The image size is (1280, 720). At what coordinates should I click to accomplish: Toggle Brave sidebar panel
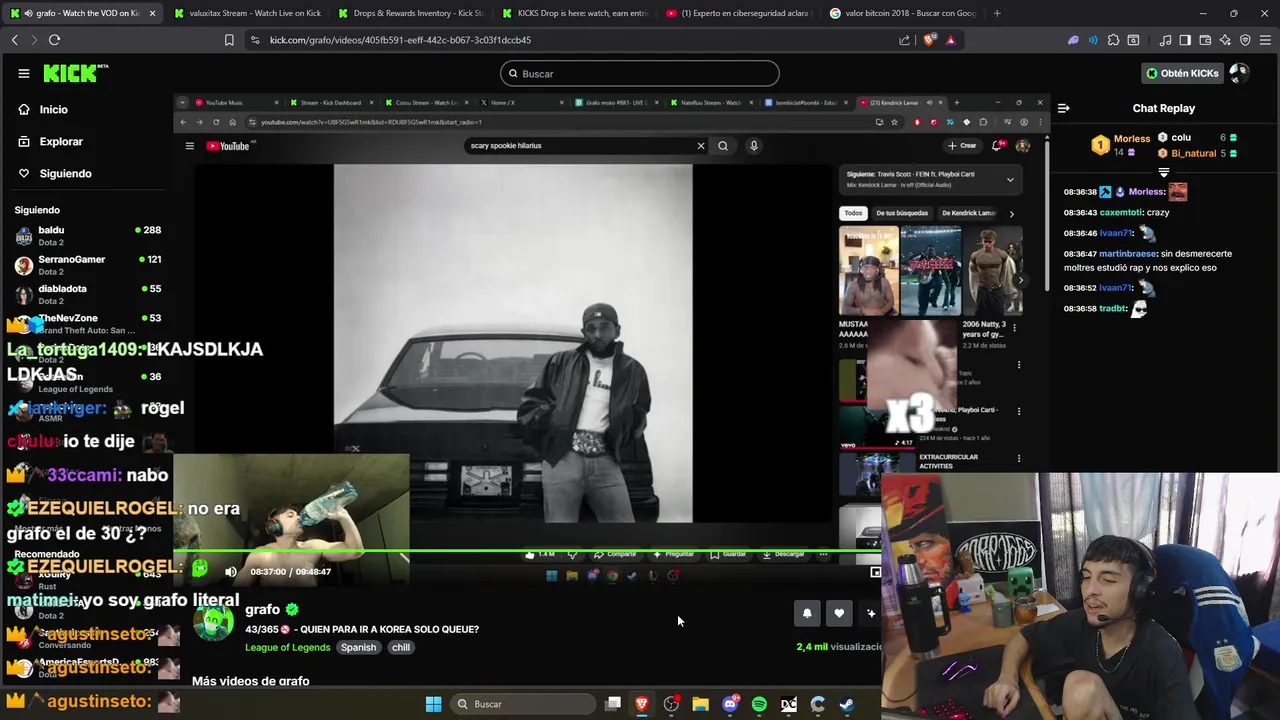[x=1185, y=40]
